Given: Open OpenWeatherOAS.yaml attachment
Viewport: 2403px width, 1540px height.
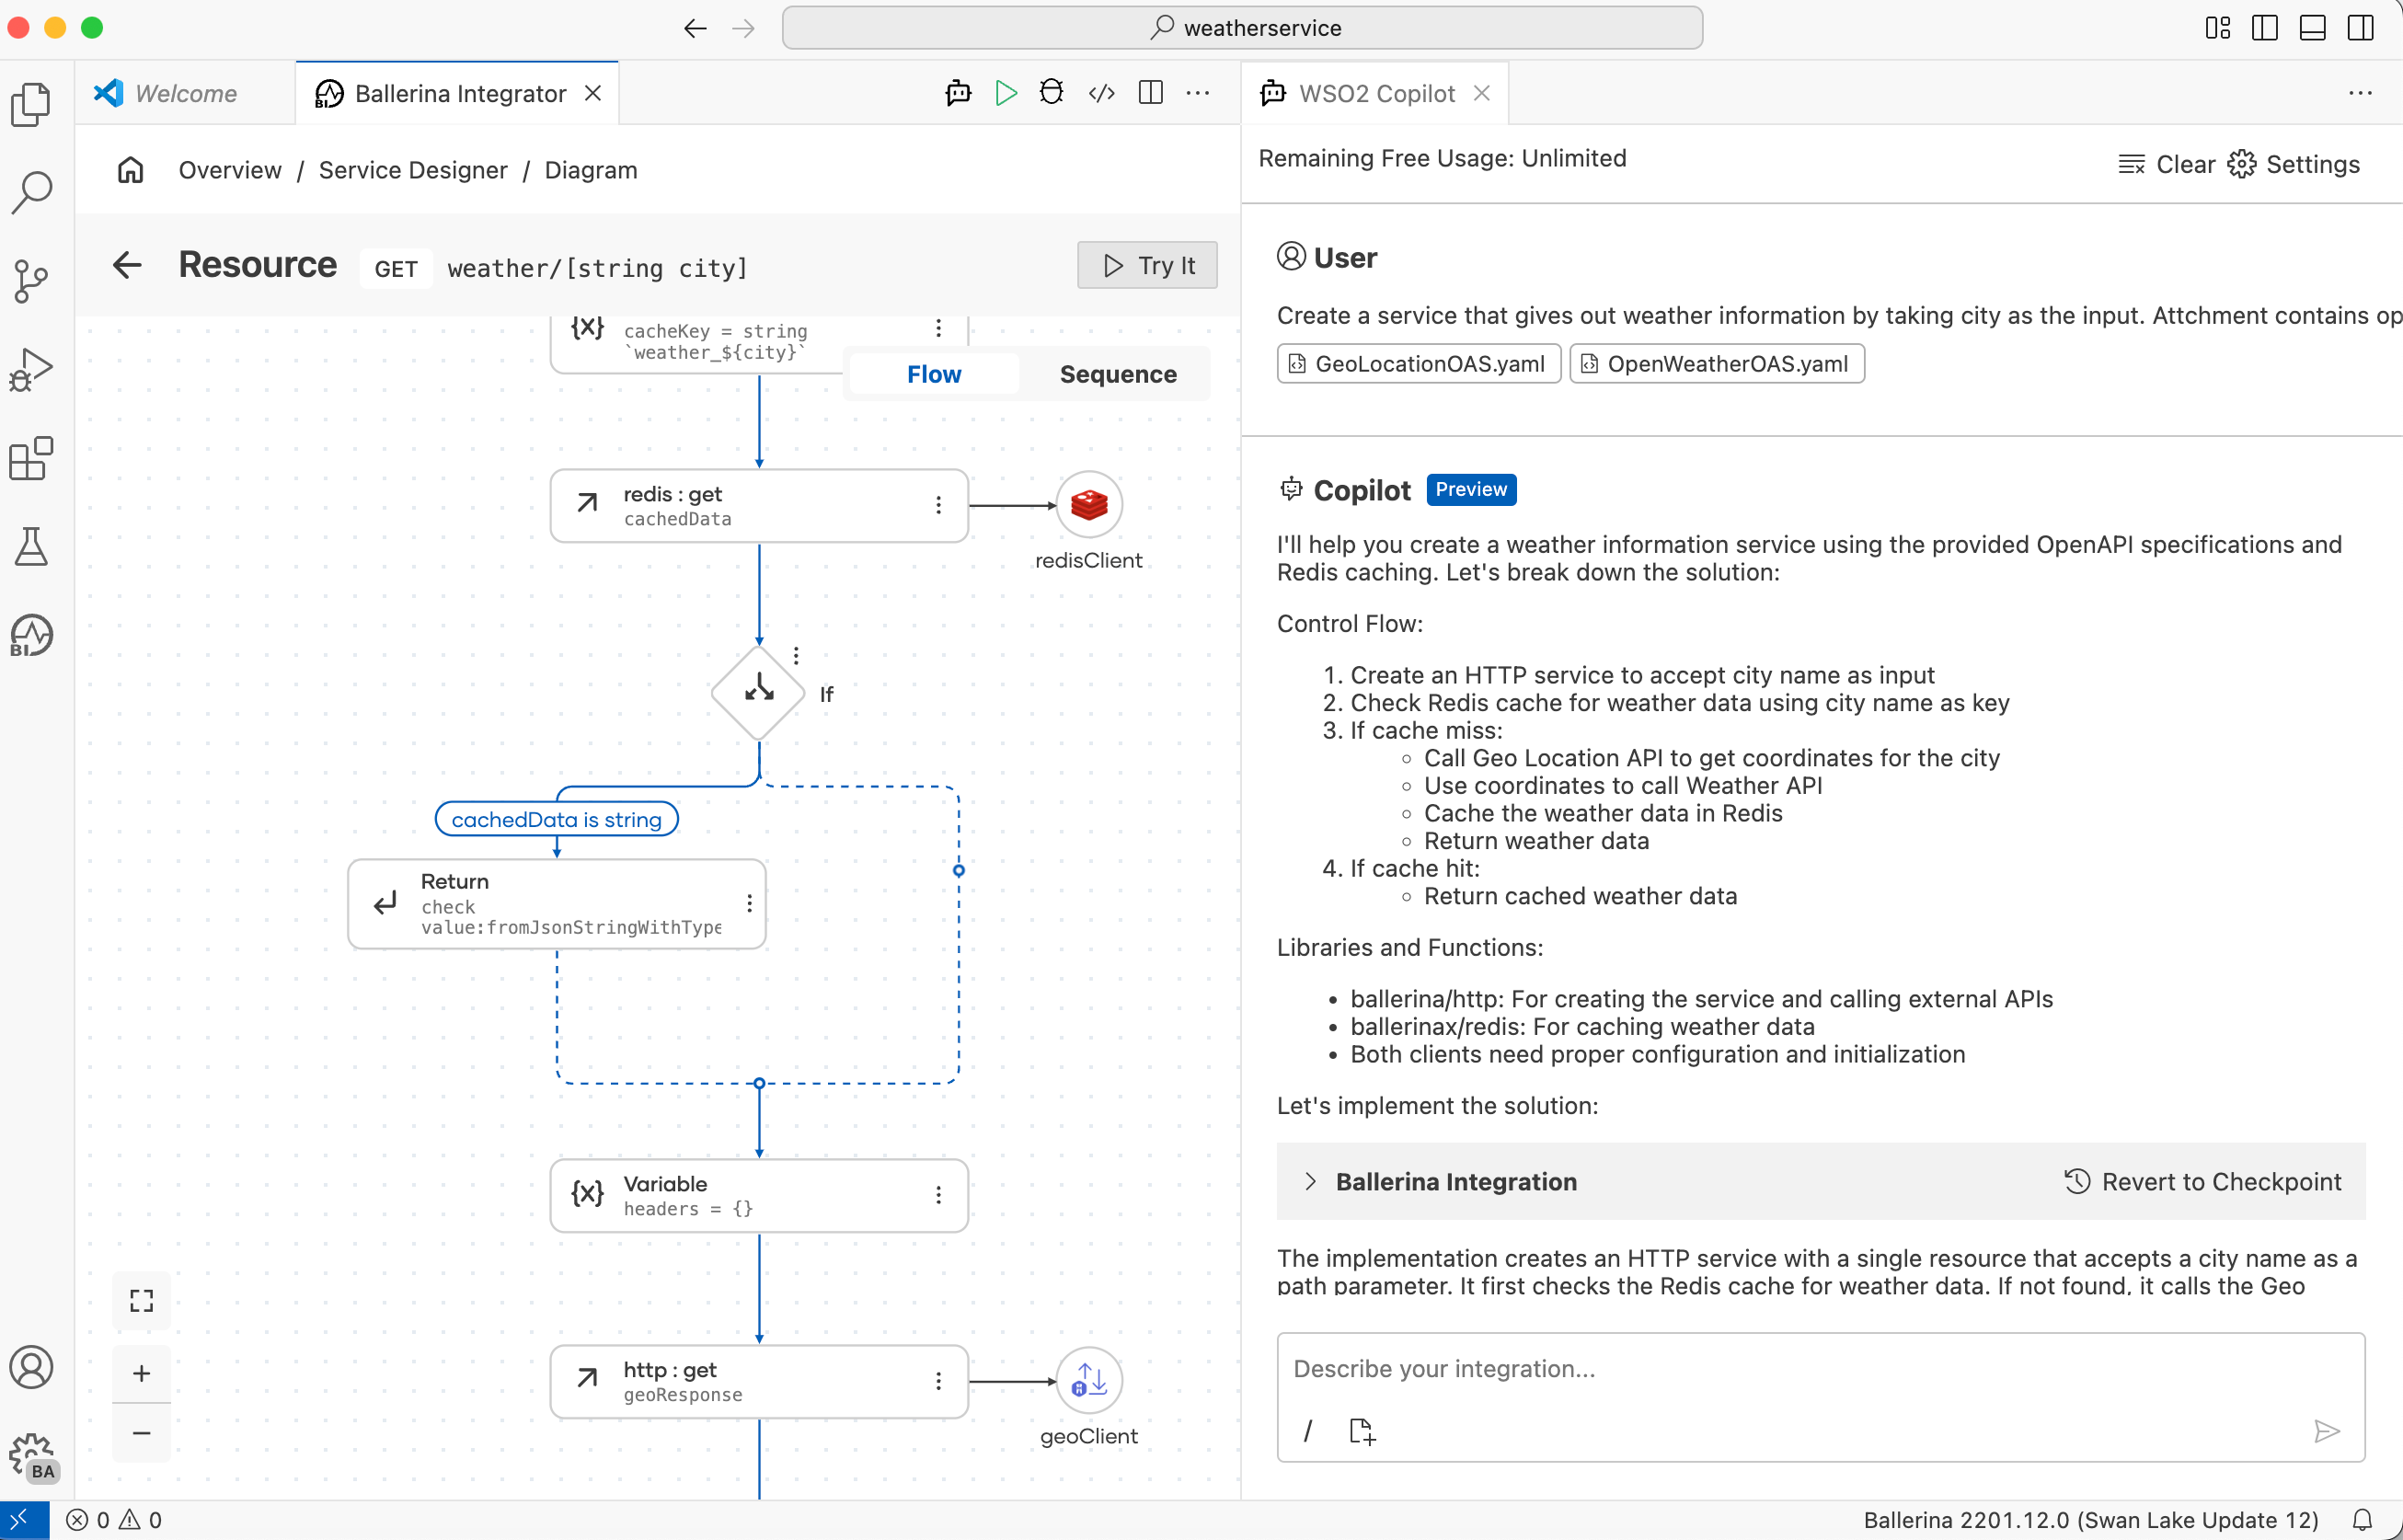Looking at the screenshot, I should tap(1717, 364).
